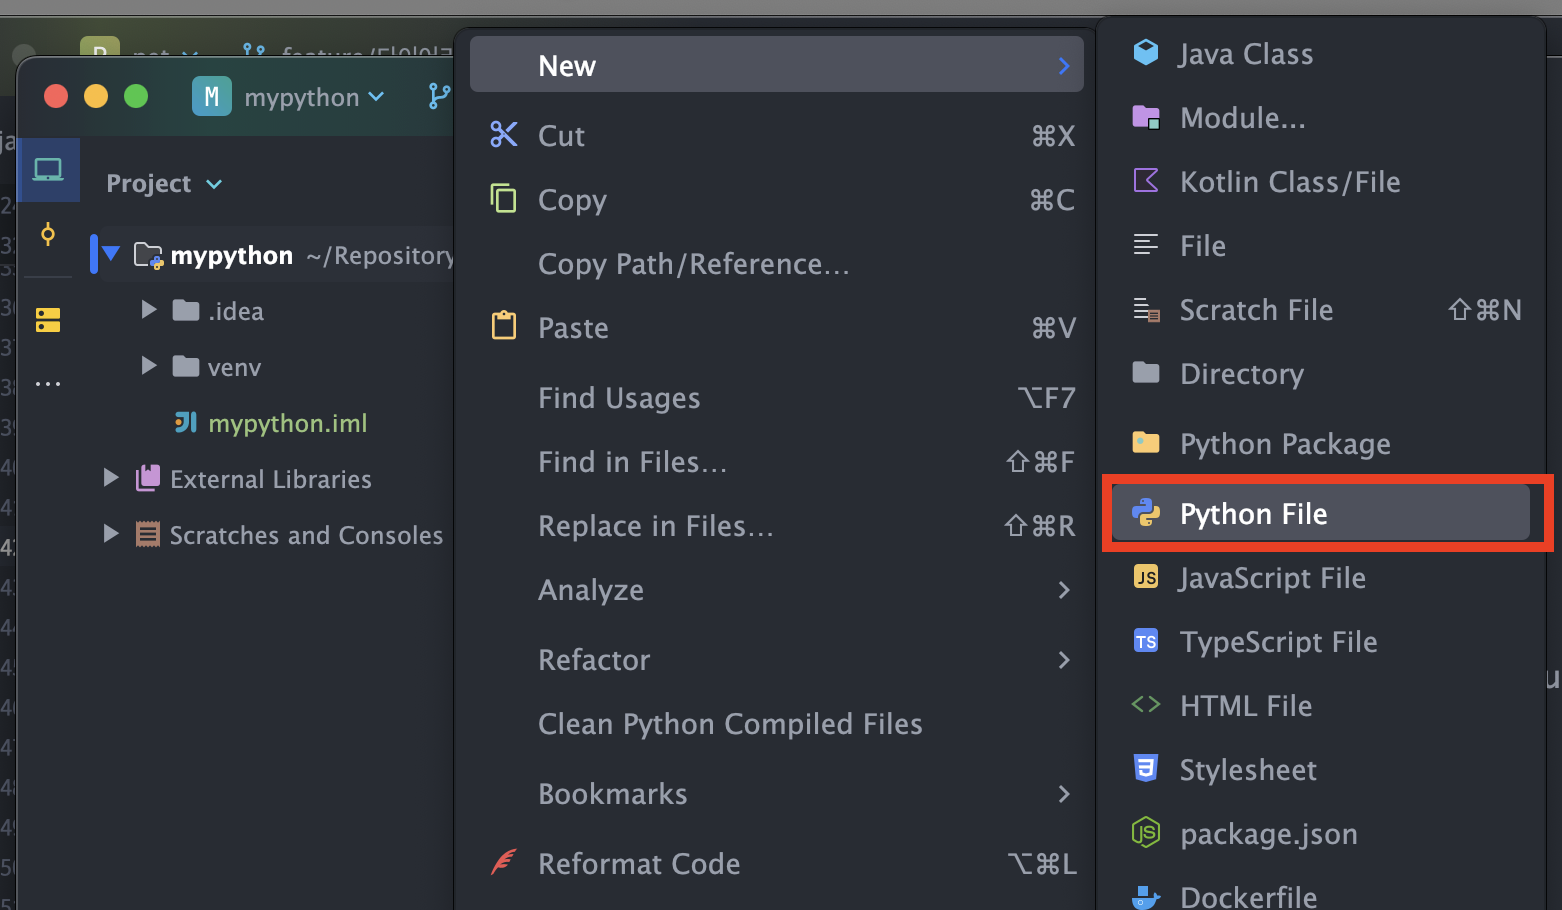This screenshot has height=910, width=1562.
Task: Expand External Libraries node
Action: coord(111,478)
